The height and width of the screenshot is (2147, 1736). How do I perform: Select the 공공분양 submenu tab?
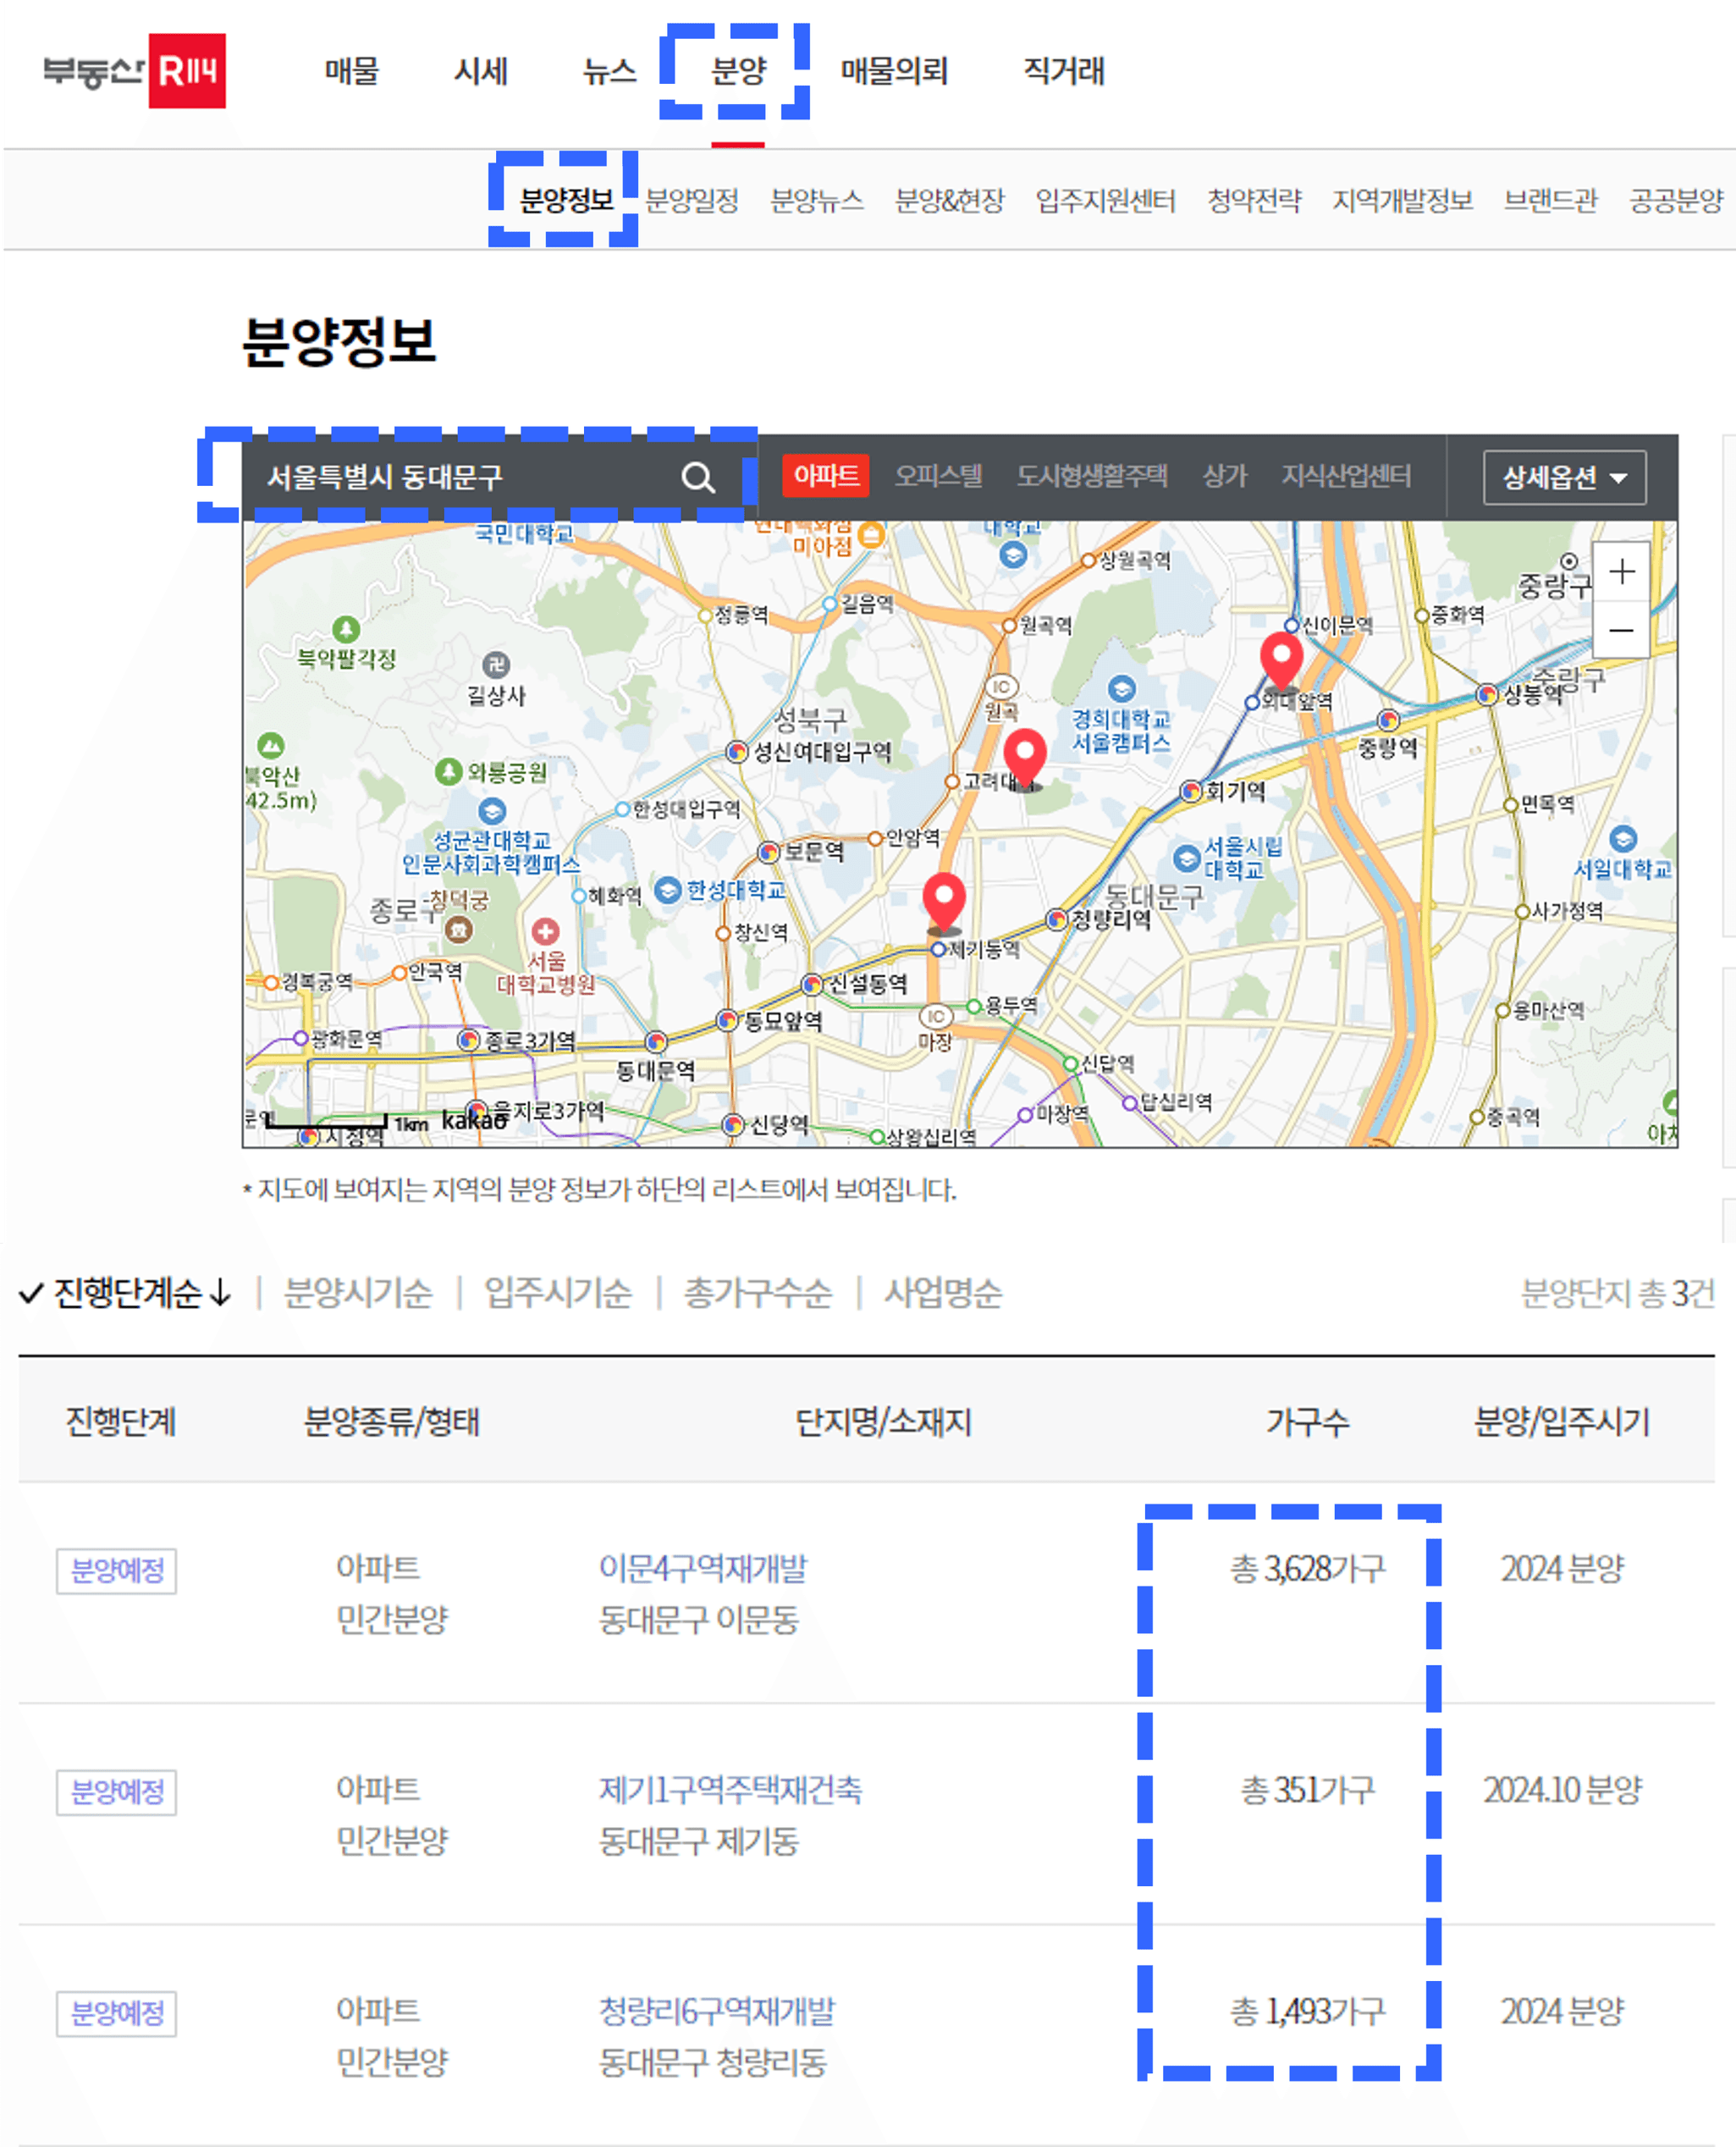pyautogui.click(x=1676, y=200)
